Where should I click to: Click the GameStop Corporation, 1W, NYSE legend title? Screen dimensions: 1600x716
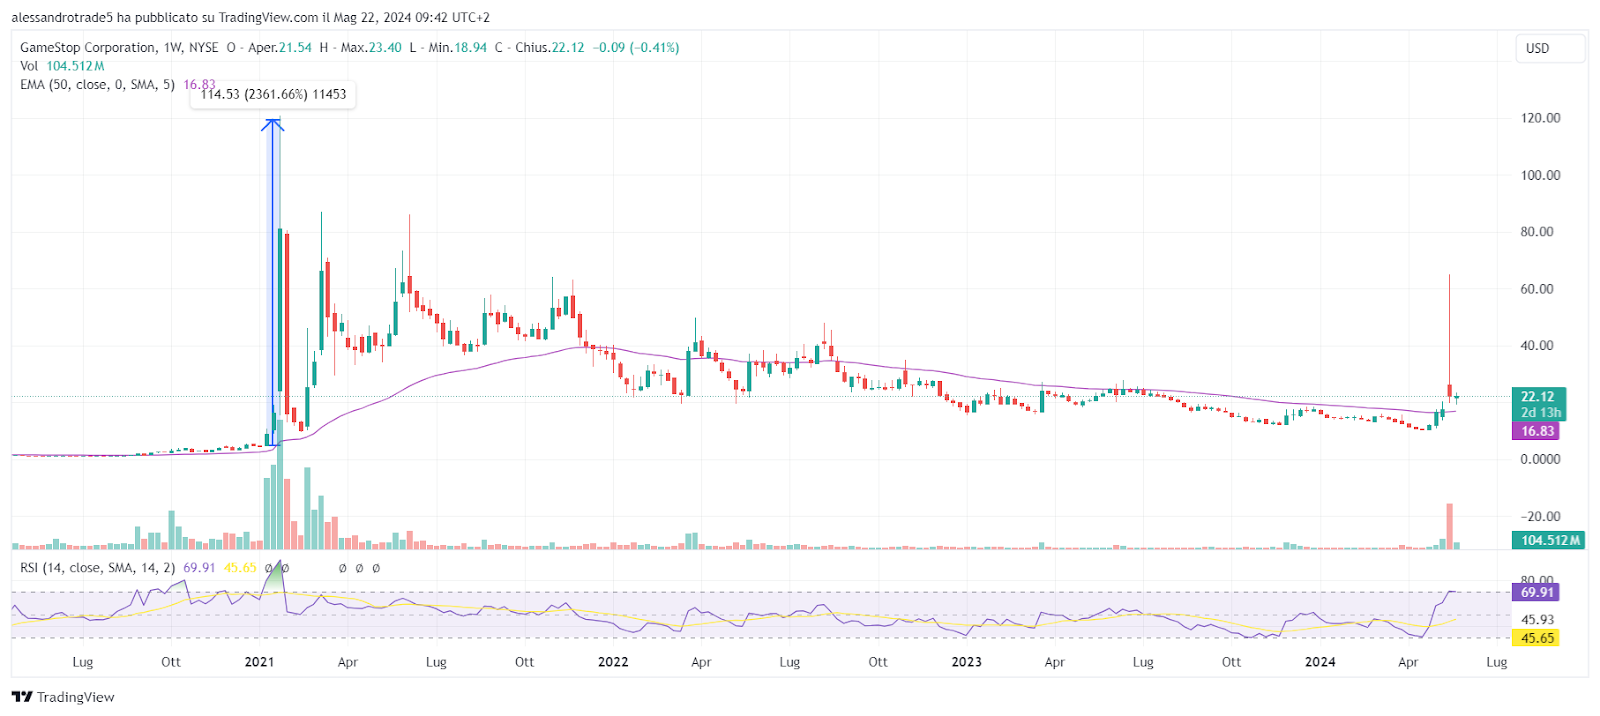click(119, 47)
